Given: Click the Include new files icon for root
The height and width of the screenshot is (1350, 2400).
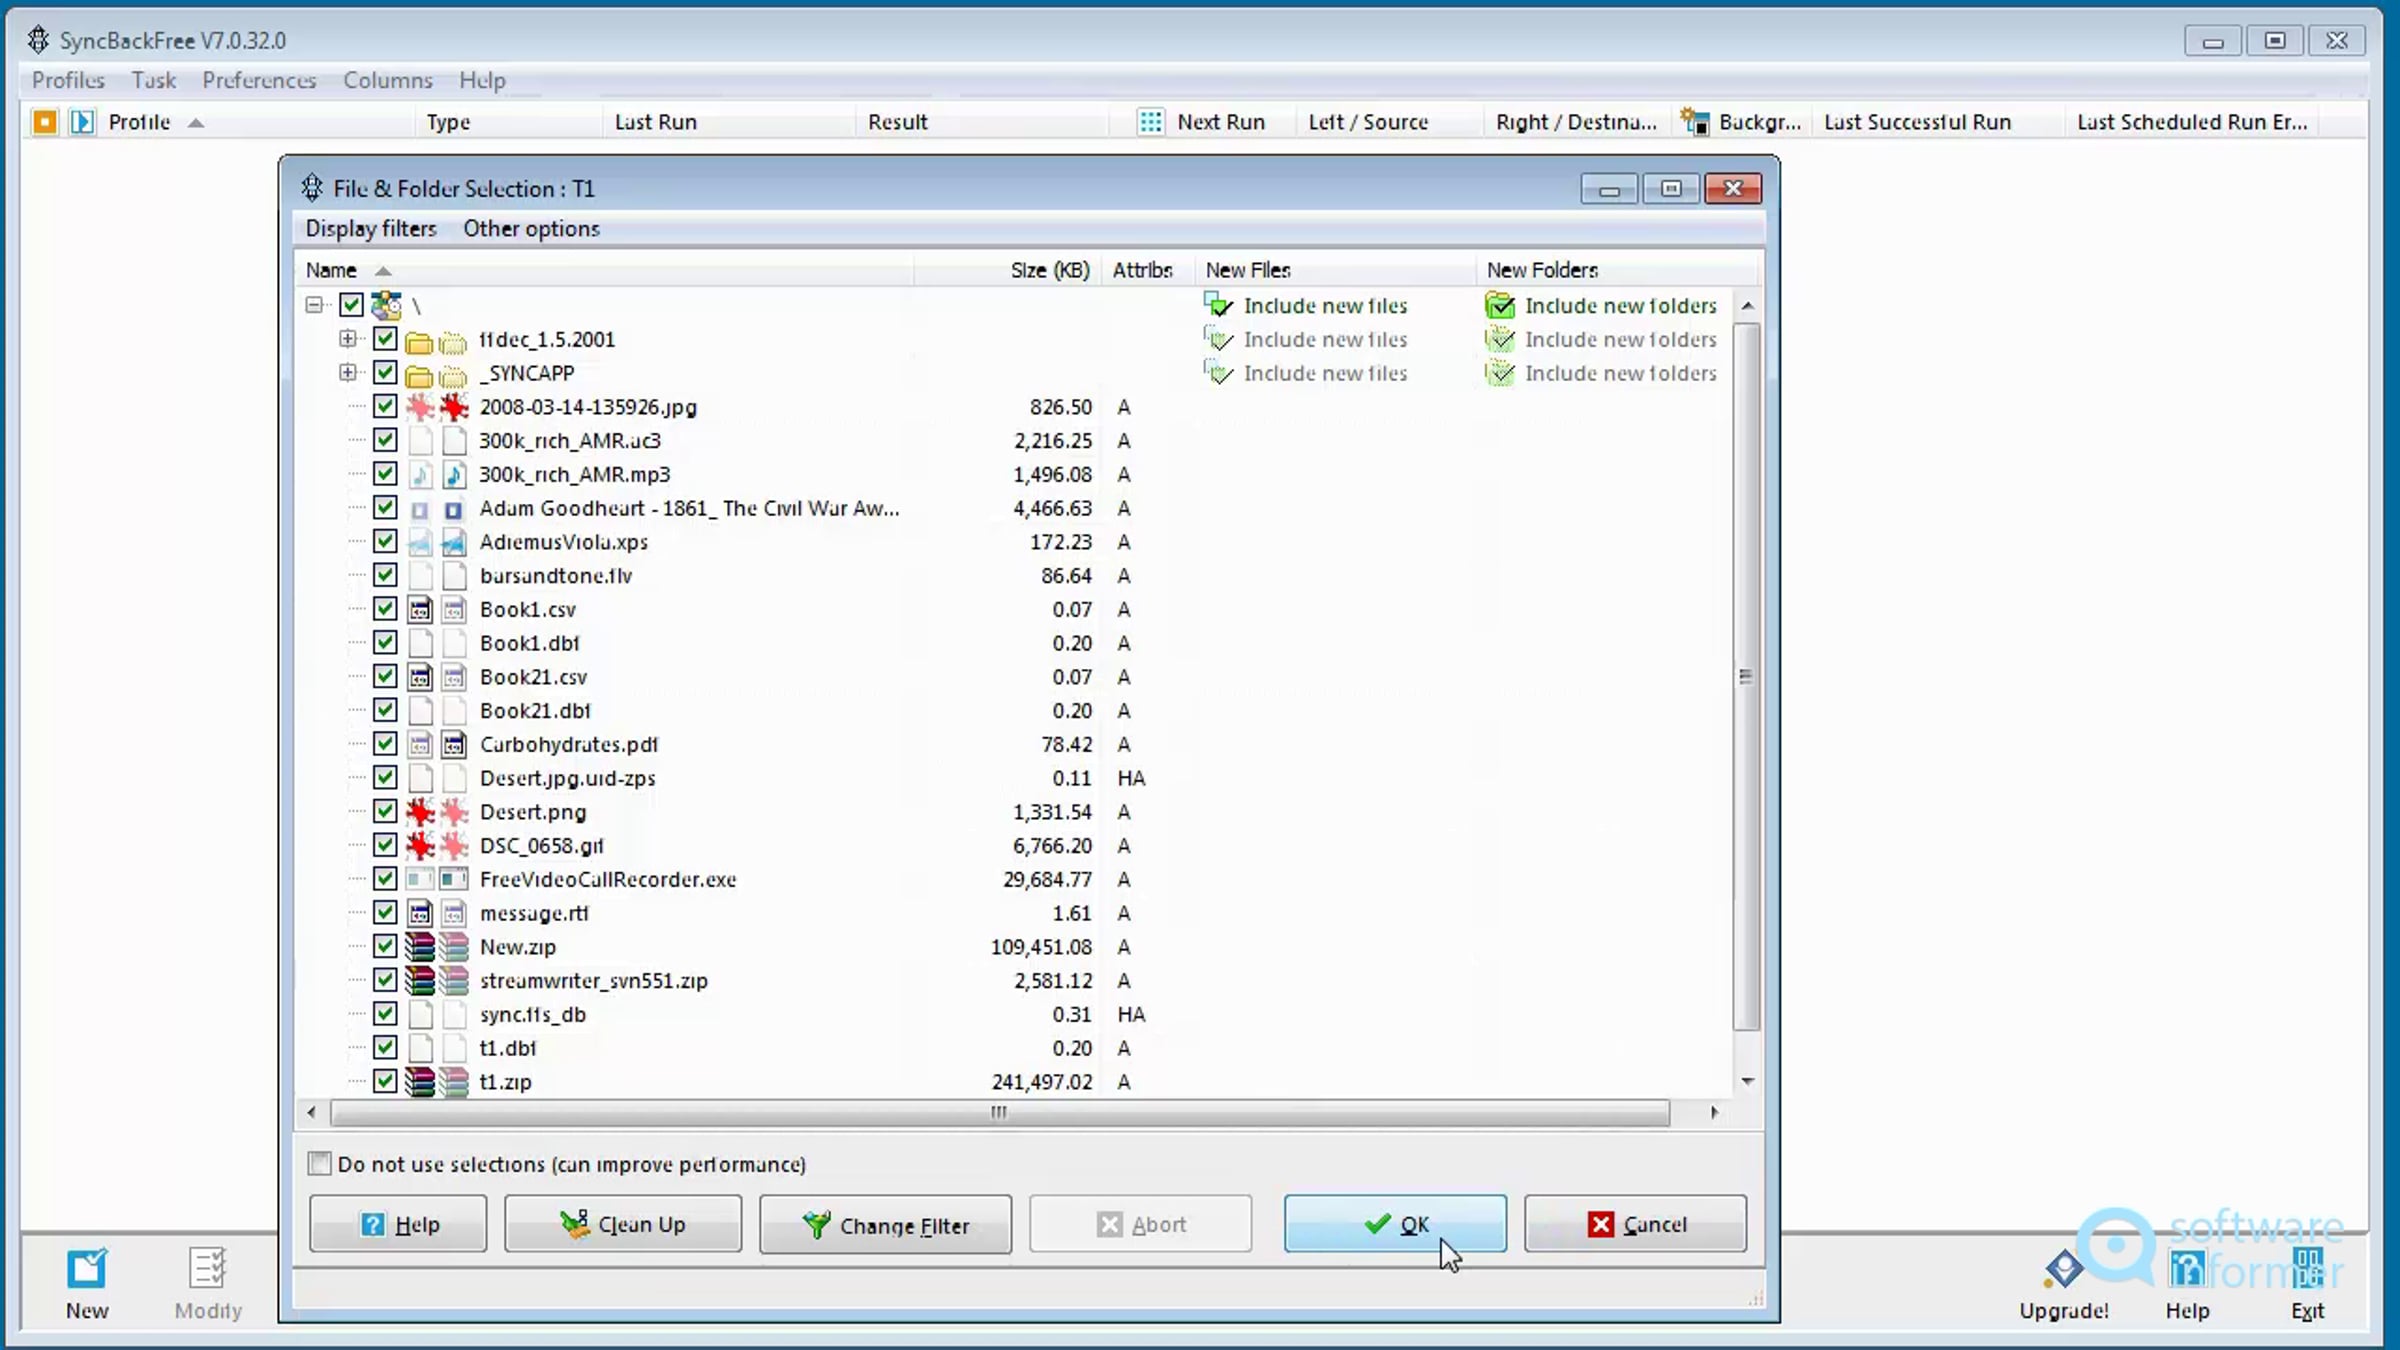Looking at the screenshot, I should [1219, 305].
